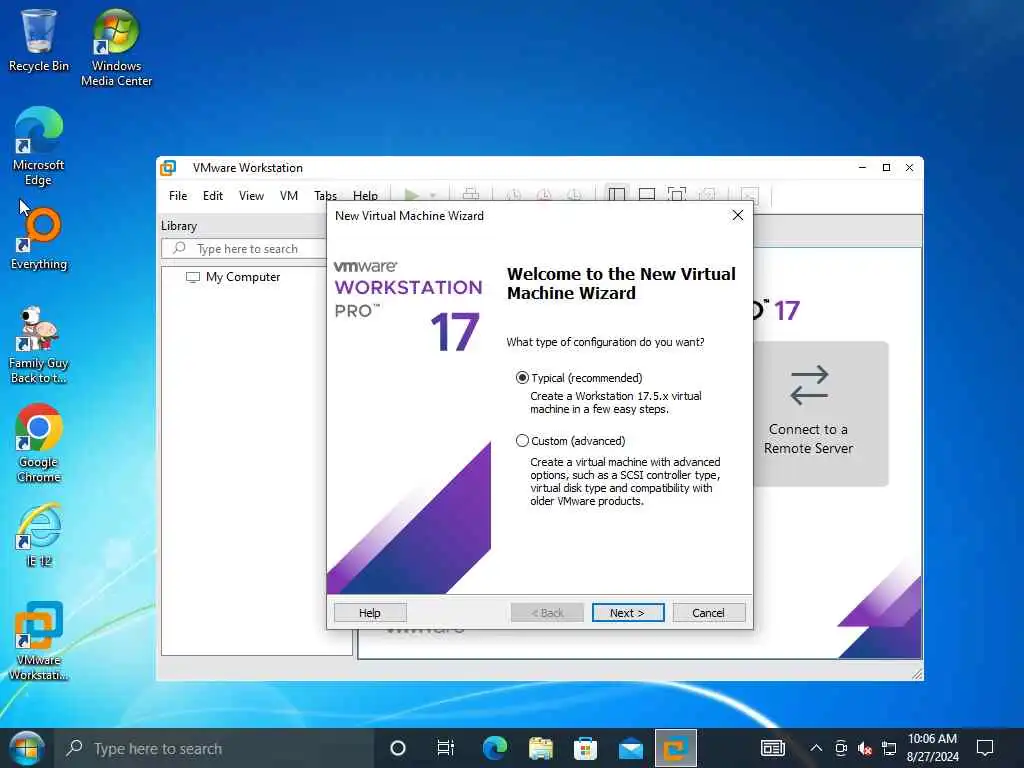Close the New Virtual Machine Wizard dialog
The image size is (1024, 768).
(x=738, y=215)
